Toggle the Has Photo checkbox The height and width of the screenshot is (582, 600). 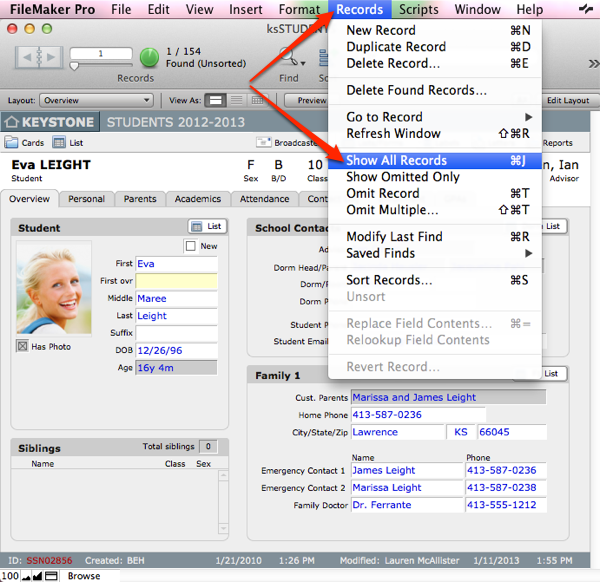[22, 346]
